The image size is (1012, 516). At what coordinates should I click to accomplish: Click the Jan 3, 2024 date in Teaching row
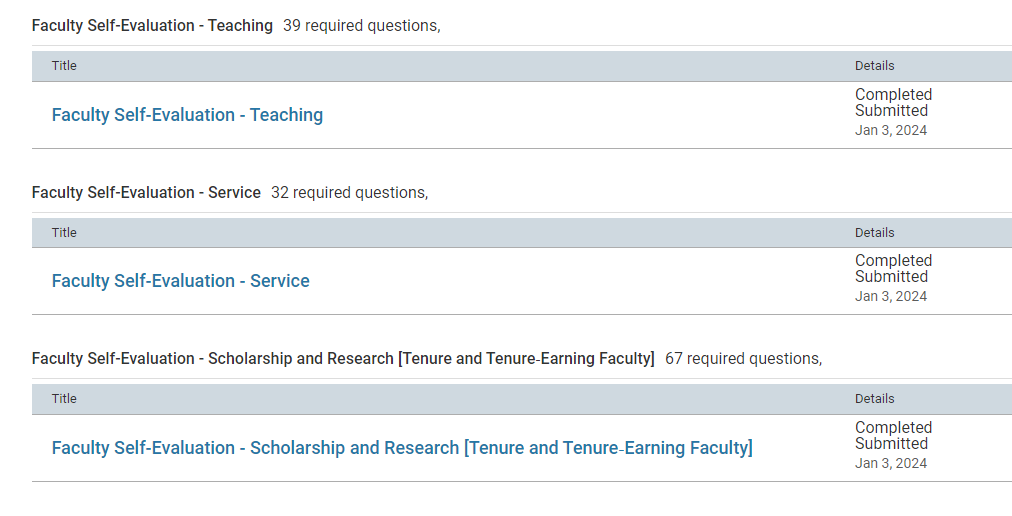(x=890, y=130)
